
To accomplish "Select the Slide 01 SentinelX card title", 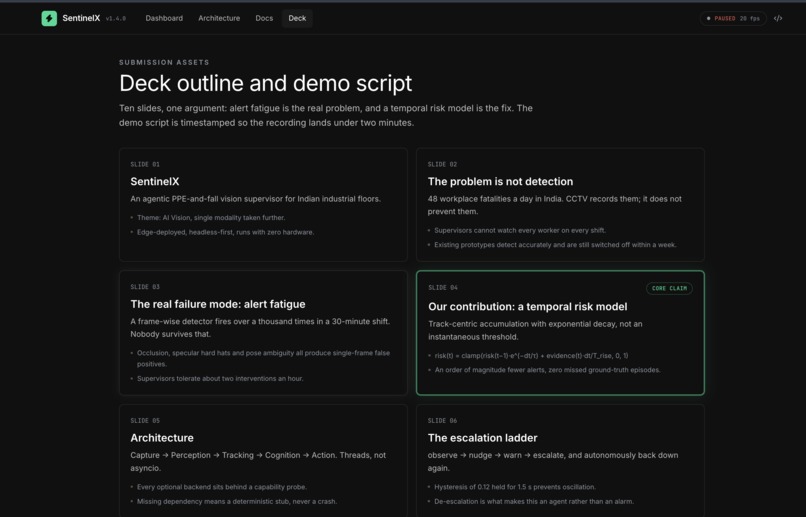I will (x=155, y=181).
